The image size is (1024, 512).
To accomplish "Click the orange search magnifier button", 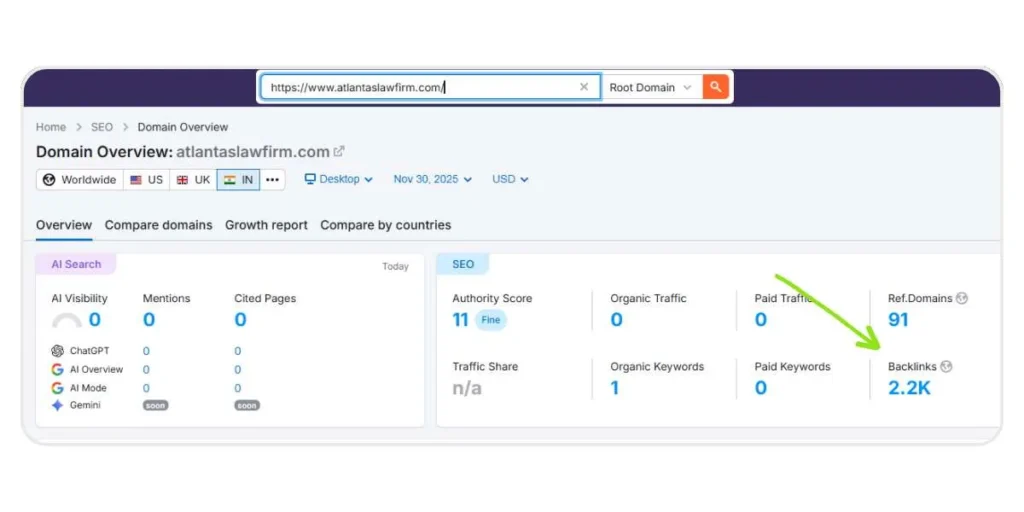I will tap(715, 87).
